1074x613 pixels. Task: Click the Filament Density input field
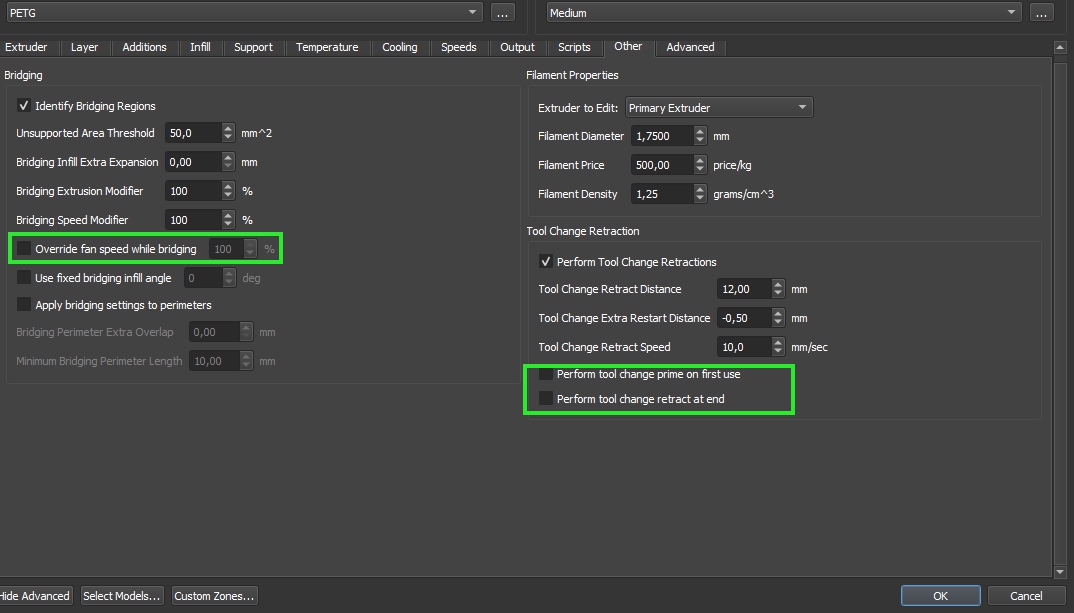coord(658,194)
